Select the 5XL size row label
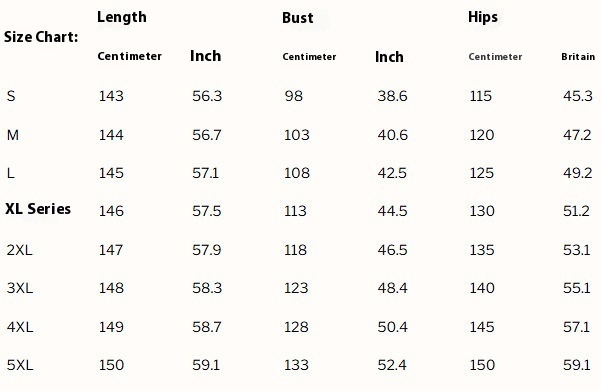The height and width of the screenshot is (391, 601). pos(20,365)
